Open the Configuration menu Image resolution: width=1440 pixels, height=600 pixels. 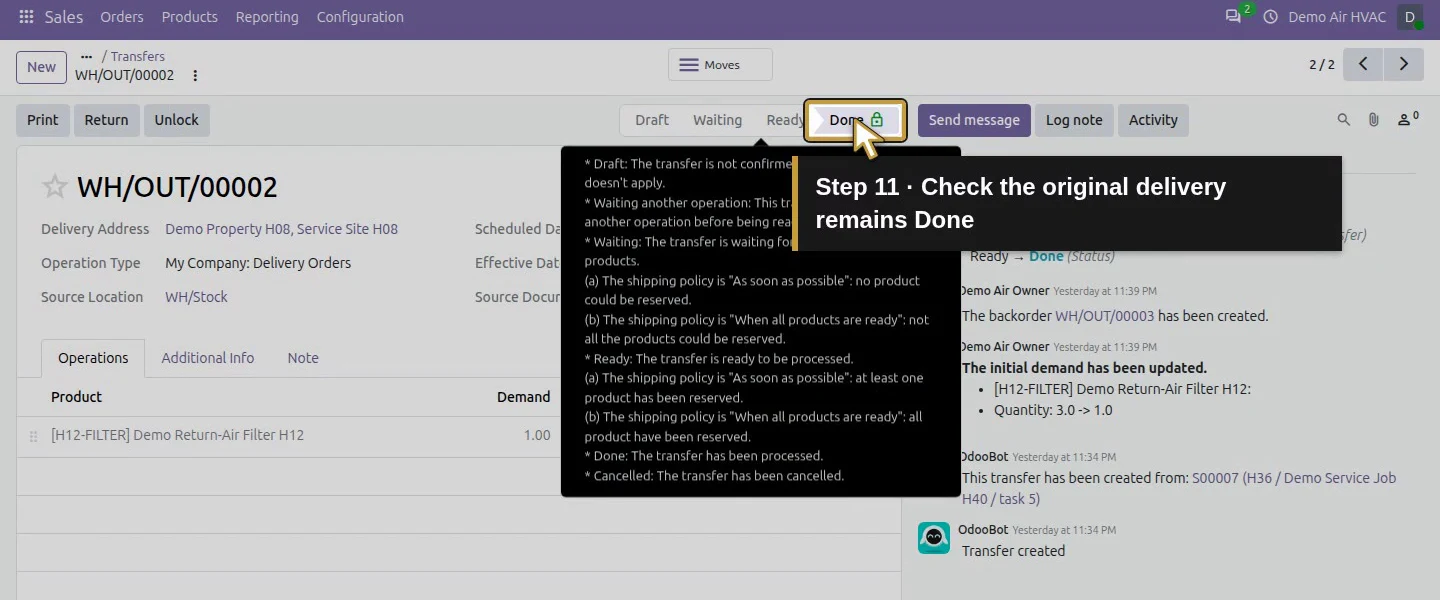pyautogui.click(x=360, y=17)
